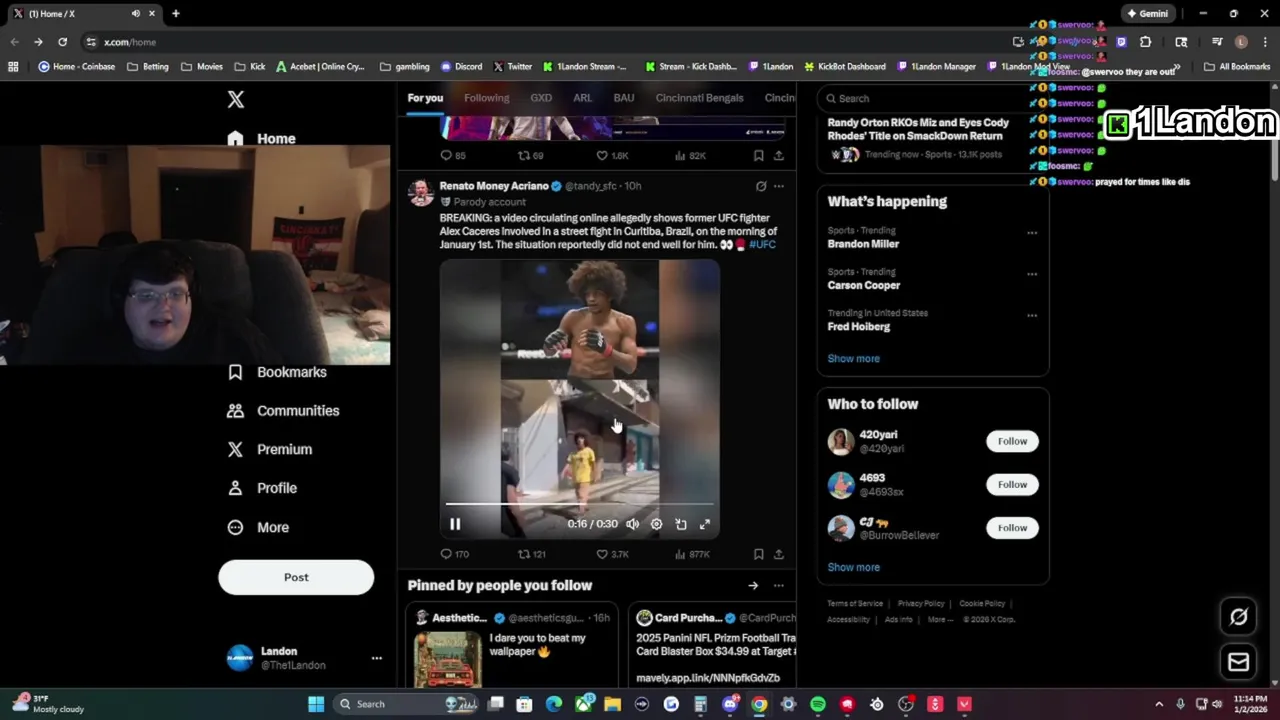Open the X logo home link

[236, 99]
